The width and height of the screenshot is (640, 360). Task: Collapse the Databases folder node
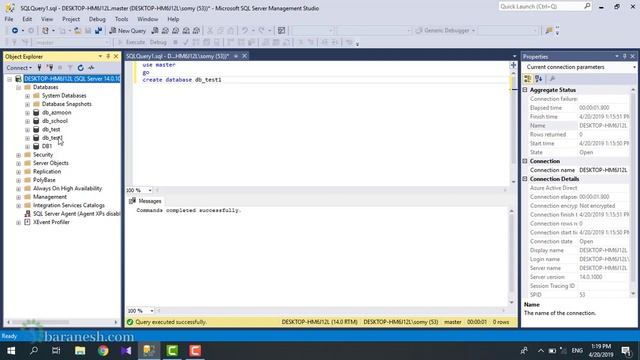tap(18, 87)
